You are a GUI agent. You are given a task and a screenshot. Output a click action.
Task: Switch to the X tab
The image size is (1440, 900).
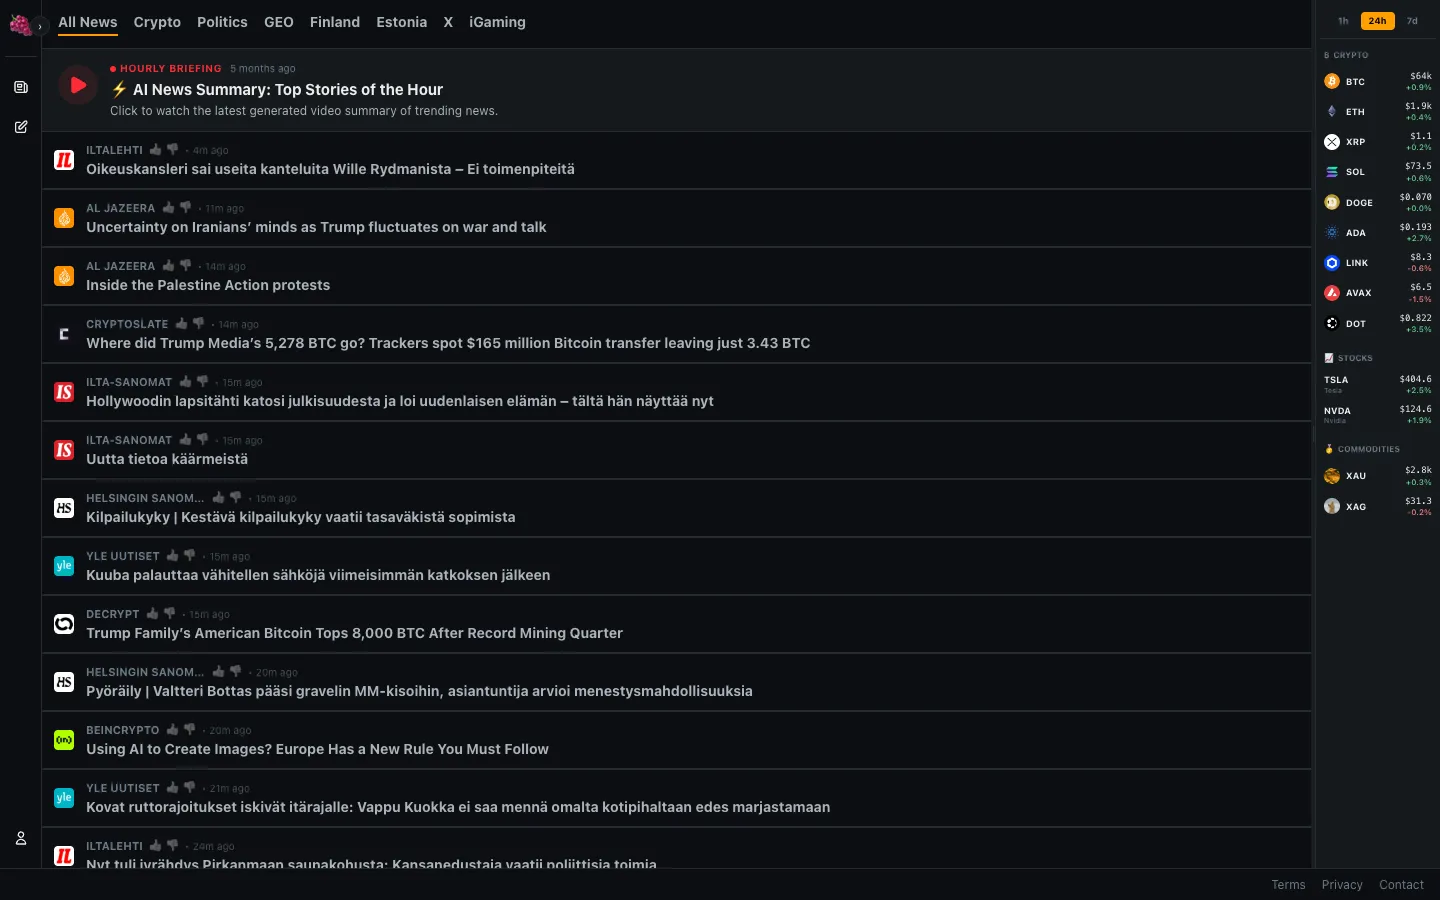tap(448, 22)
